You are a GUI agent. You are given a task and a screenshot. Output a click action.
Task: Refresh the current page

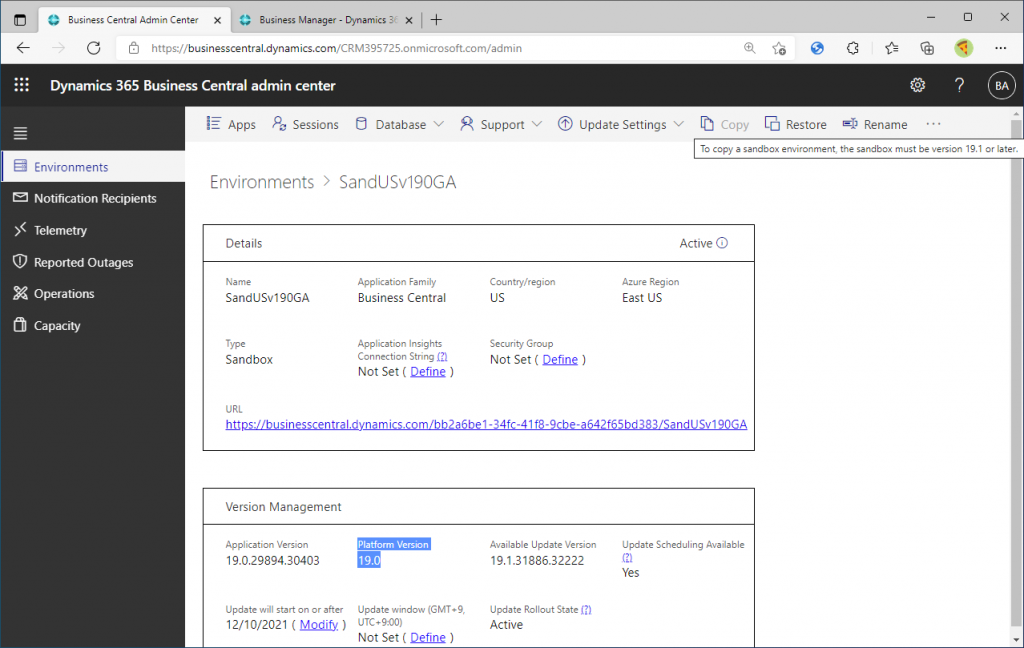point(94,48)
